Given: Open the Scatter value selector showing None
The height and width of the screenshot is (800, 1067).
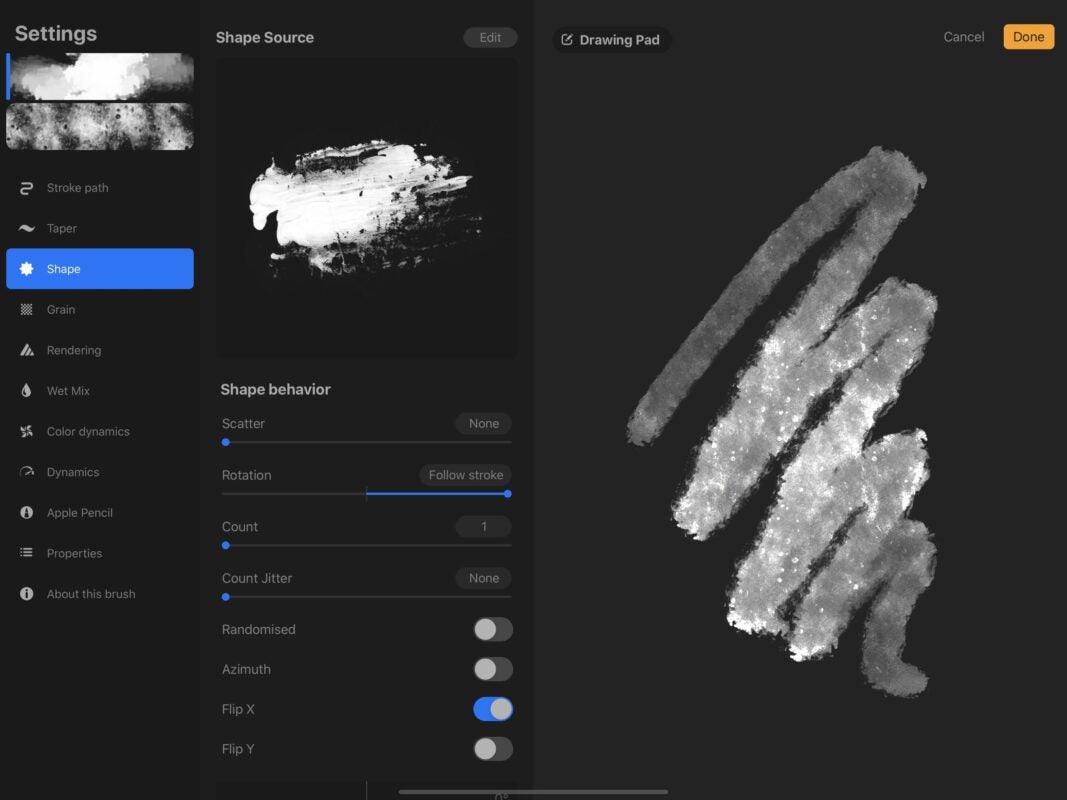Looking at the screenshot, I should pyautogui.click(x=483, y=423).
